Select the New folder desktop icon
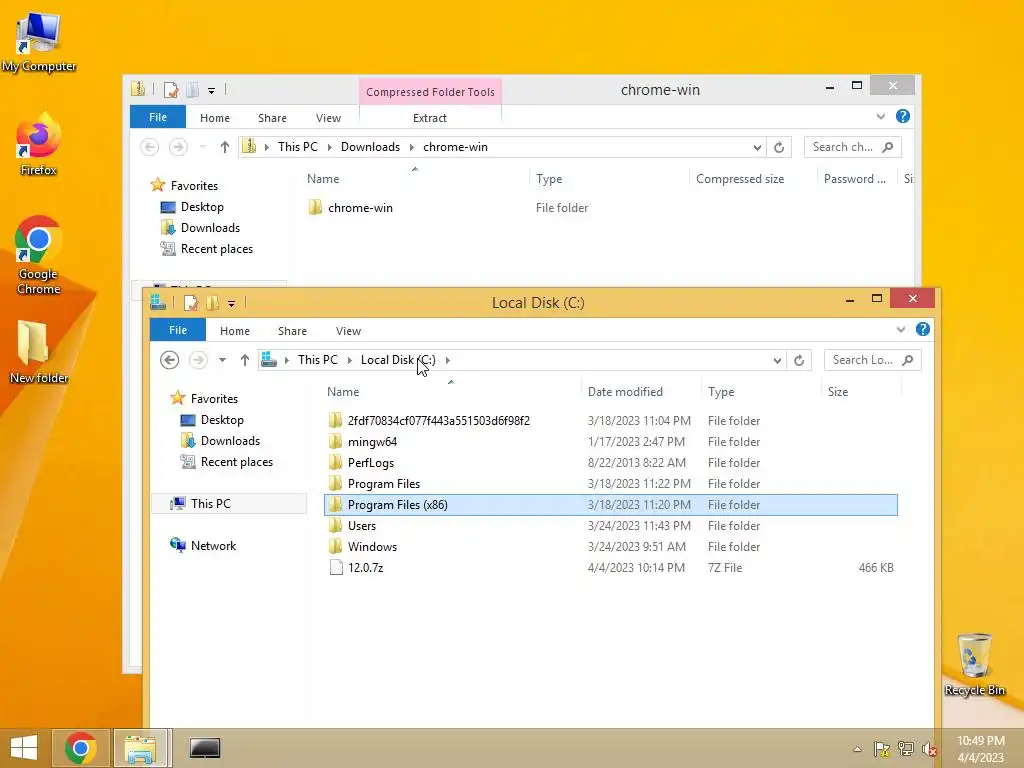 pyautogui.click(x=39, y=351)
